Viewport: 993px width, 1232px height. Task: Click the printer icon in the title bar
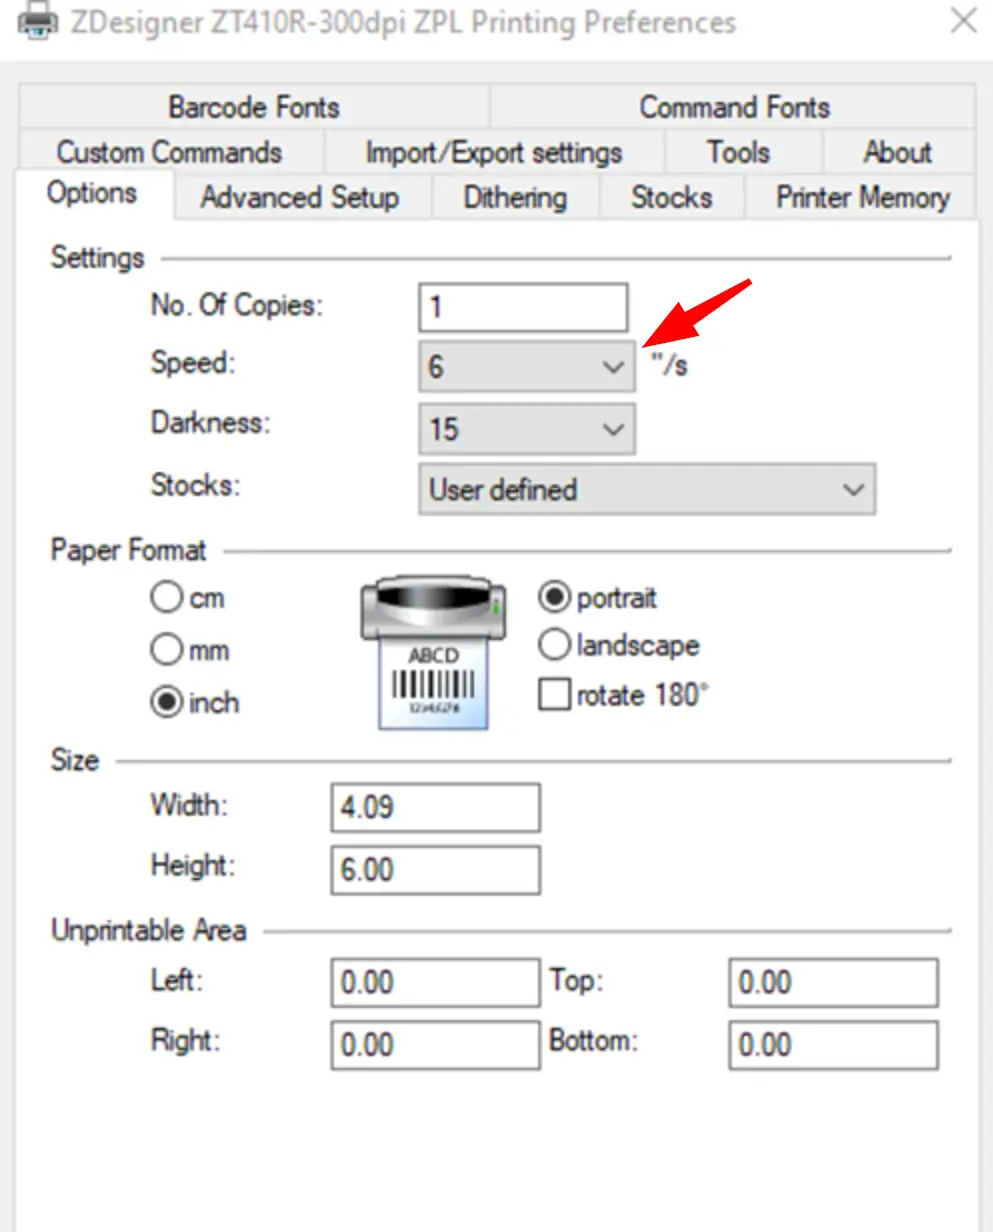point(37,21)
